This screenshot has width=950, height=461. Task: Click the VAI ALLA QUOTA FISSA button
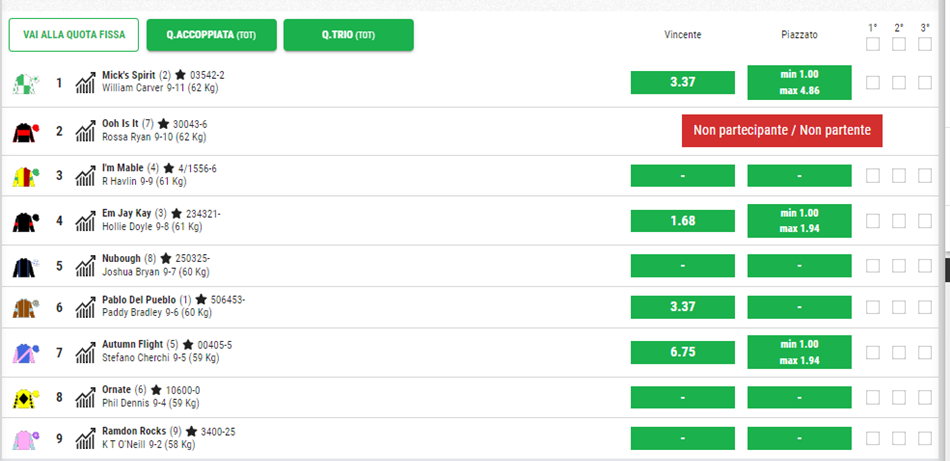point(74,35)
